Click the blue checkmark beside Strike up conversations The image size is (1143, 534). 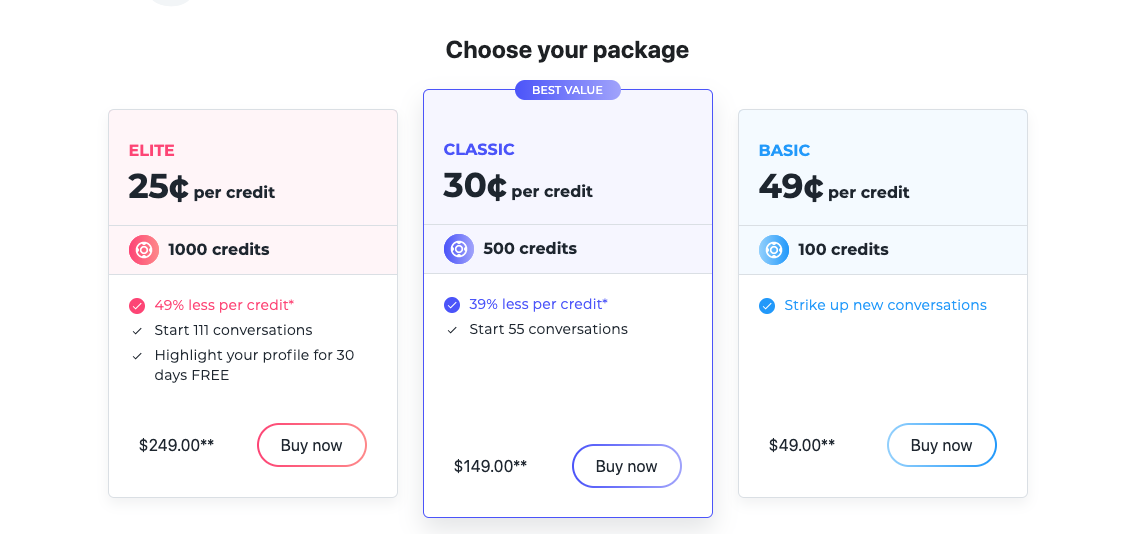767,306
